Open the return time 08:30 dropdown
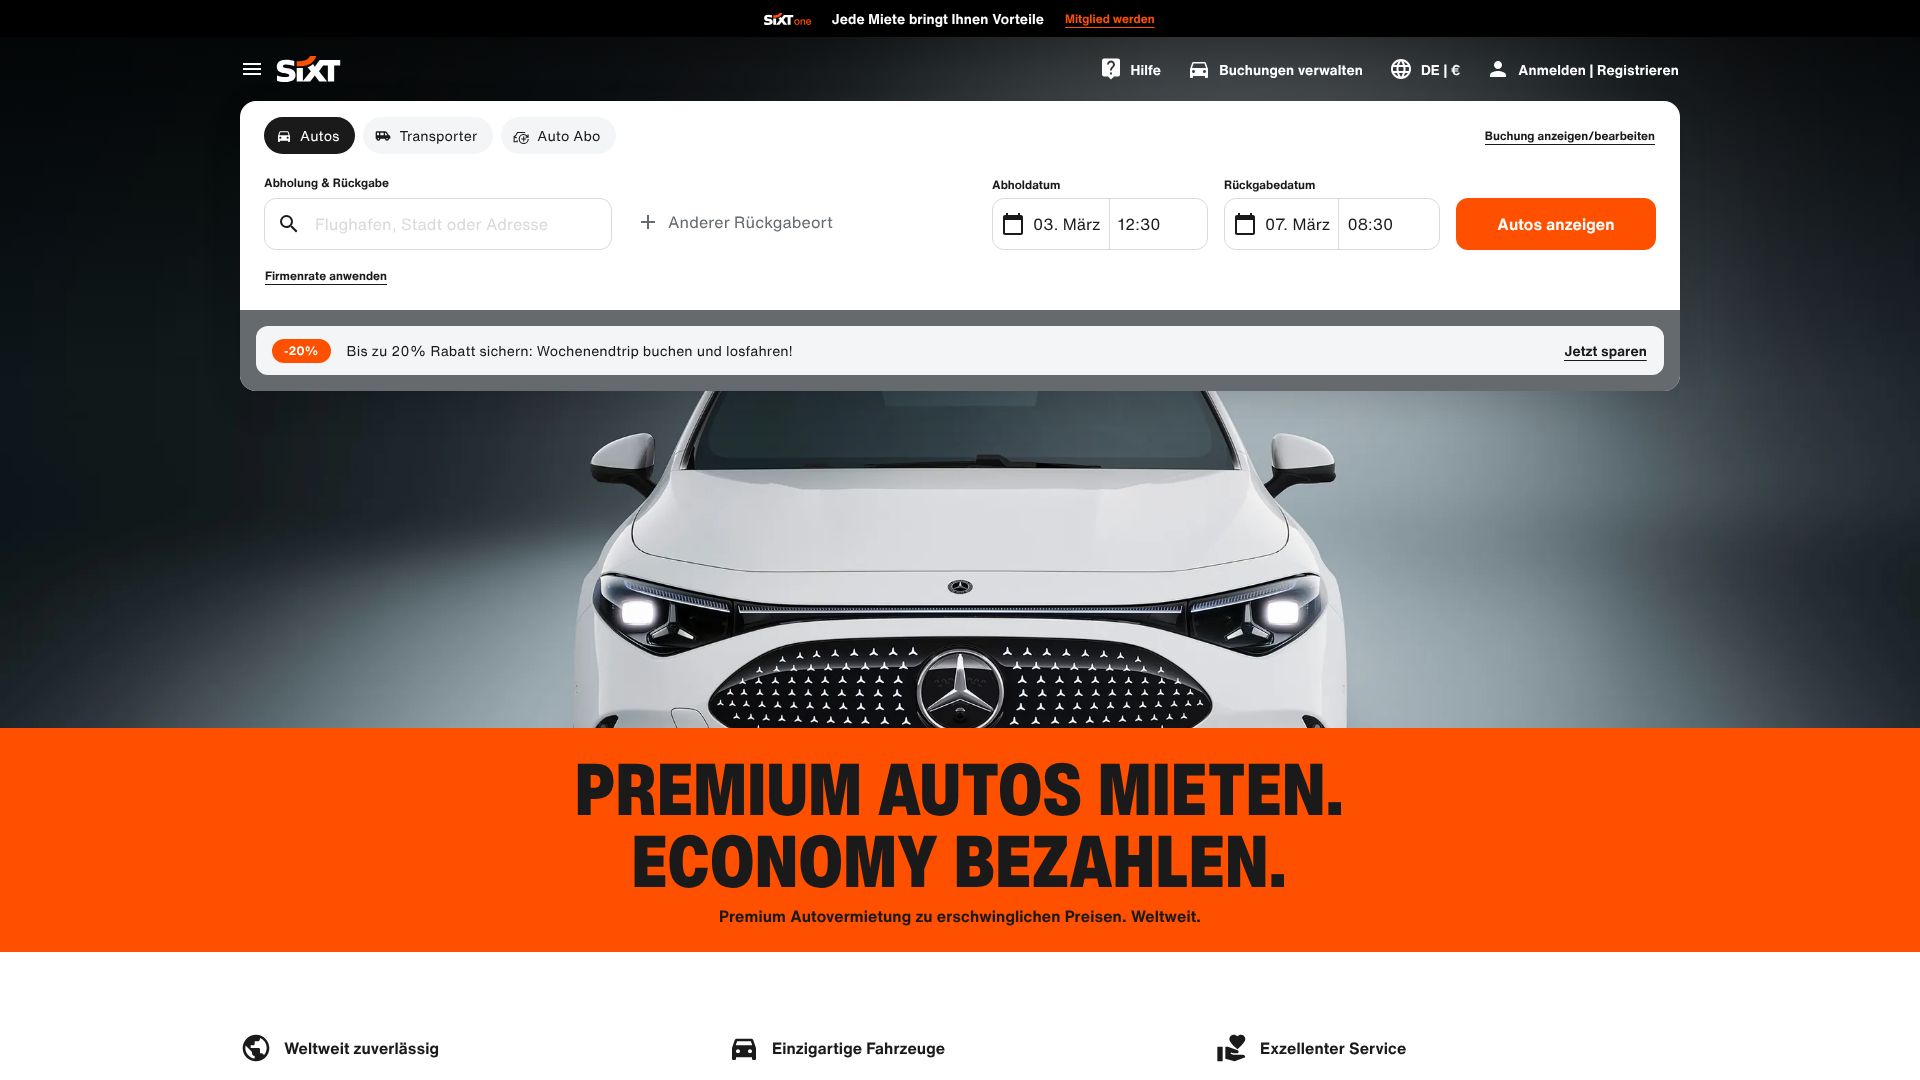 click(1389, 224)
